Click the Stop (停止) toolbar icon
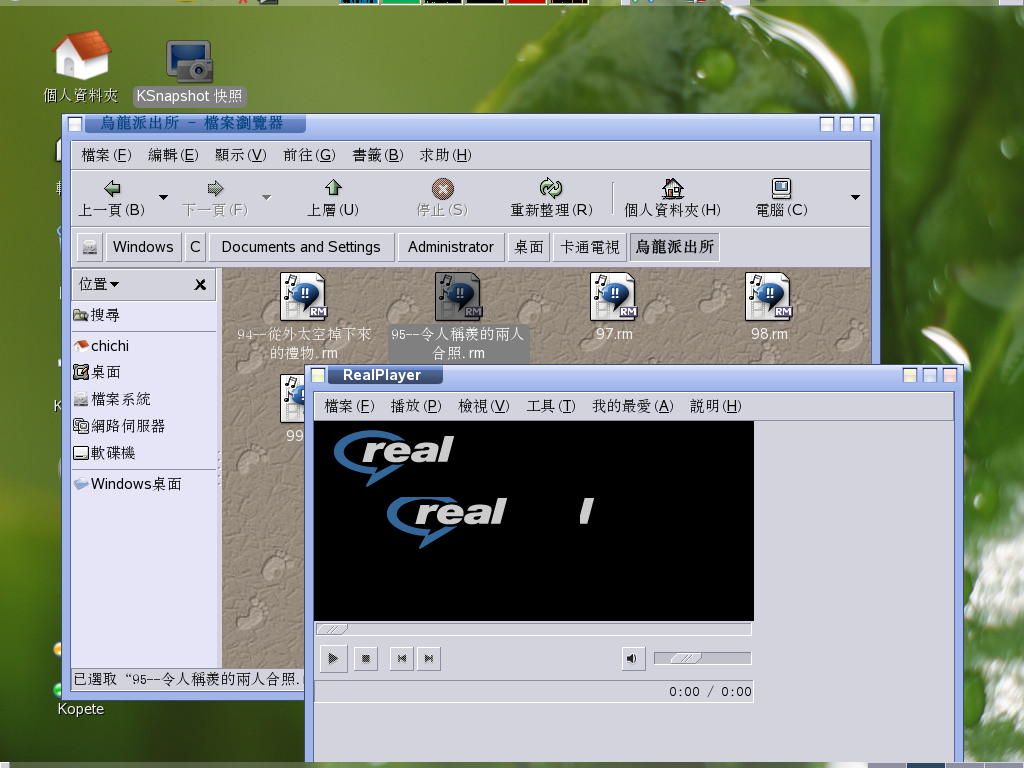Viewport: 1024px width, 768px height. pos(443,189)
